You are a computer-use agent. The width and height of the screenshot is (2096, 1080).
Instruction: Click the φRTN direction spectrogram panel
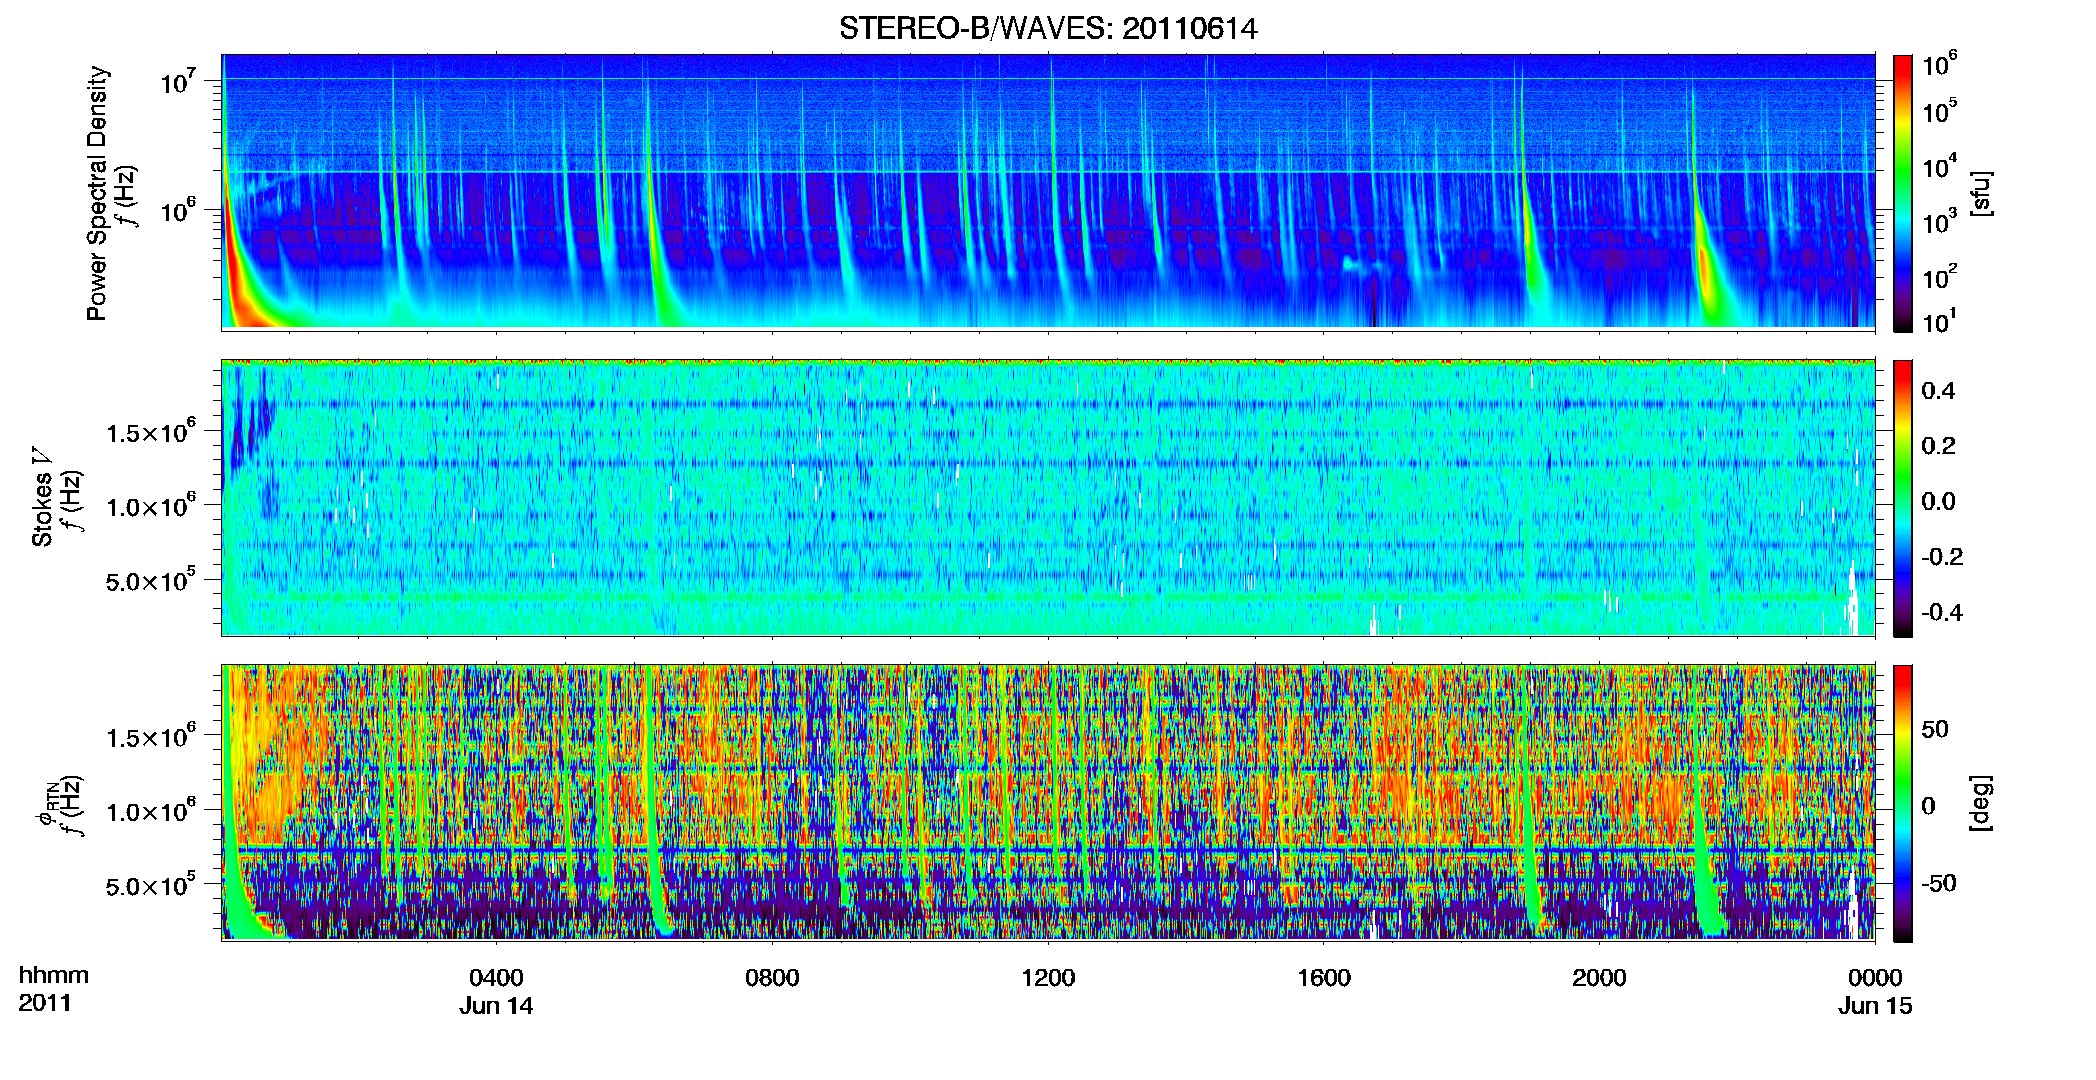1048,802
